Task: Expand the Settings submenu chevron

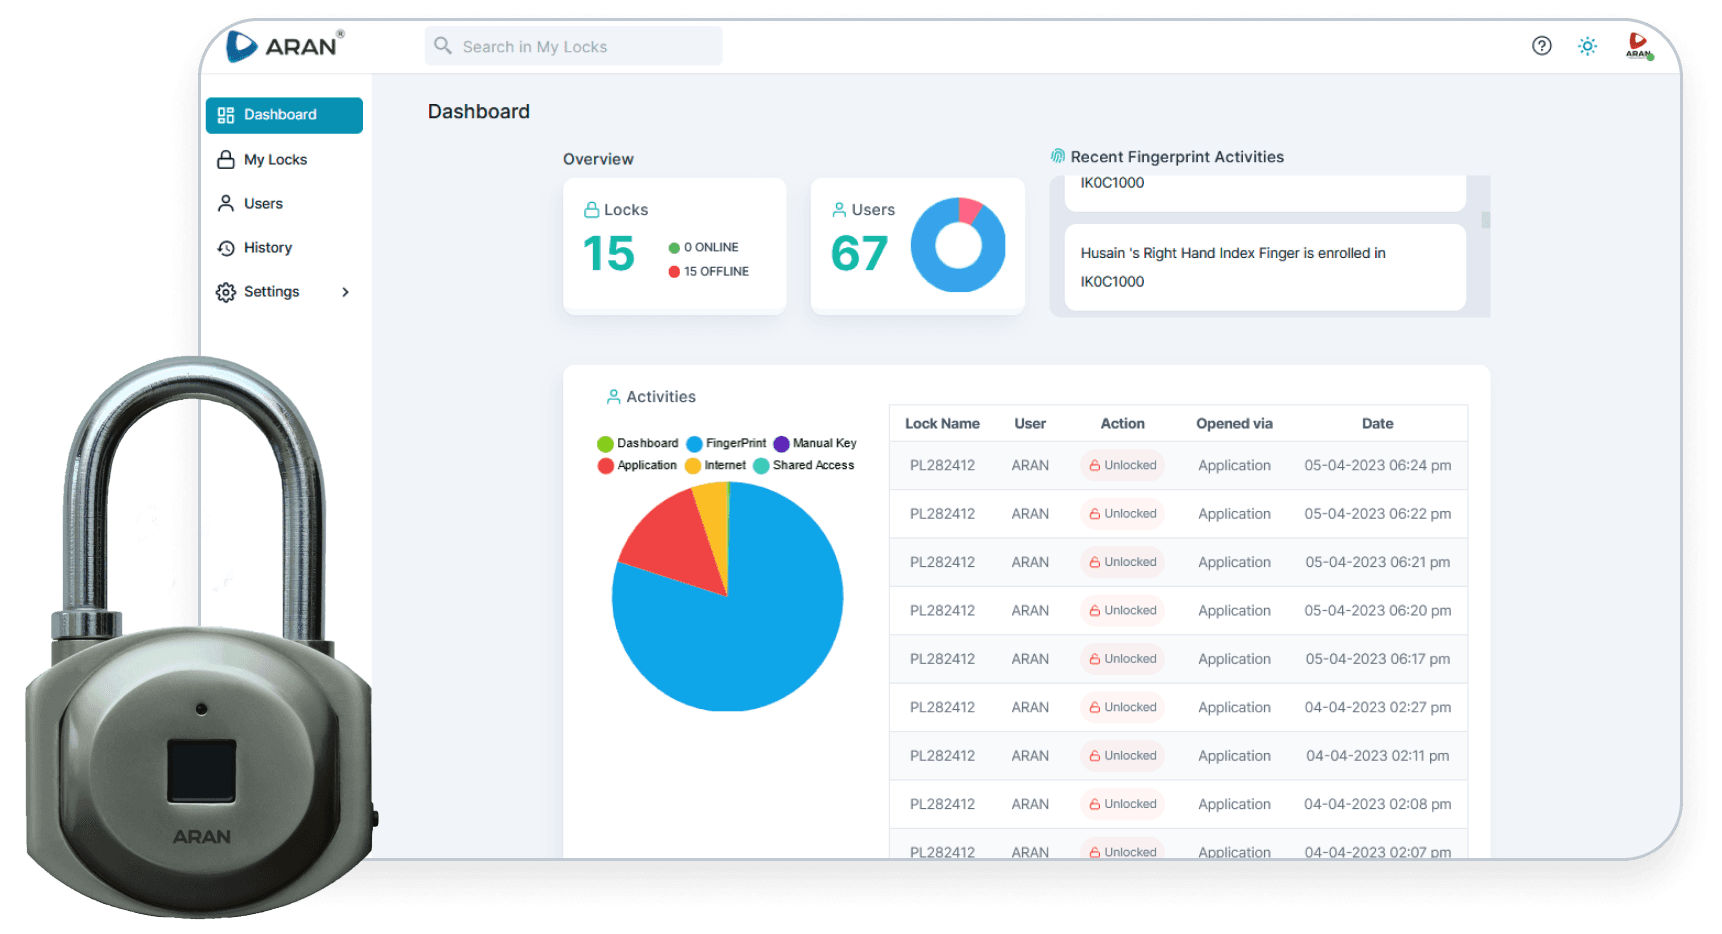Action: [x=345, y=292]
